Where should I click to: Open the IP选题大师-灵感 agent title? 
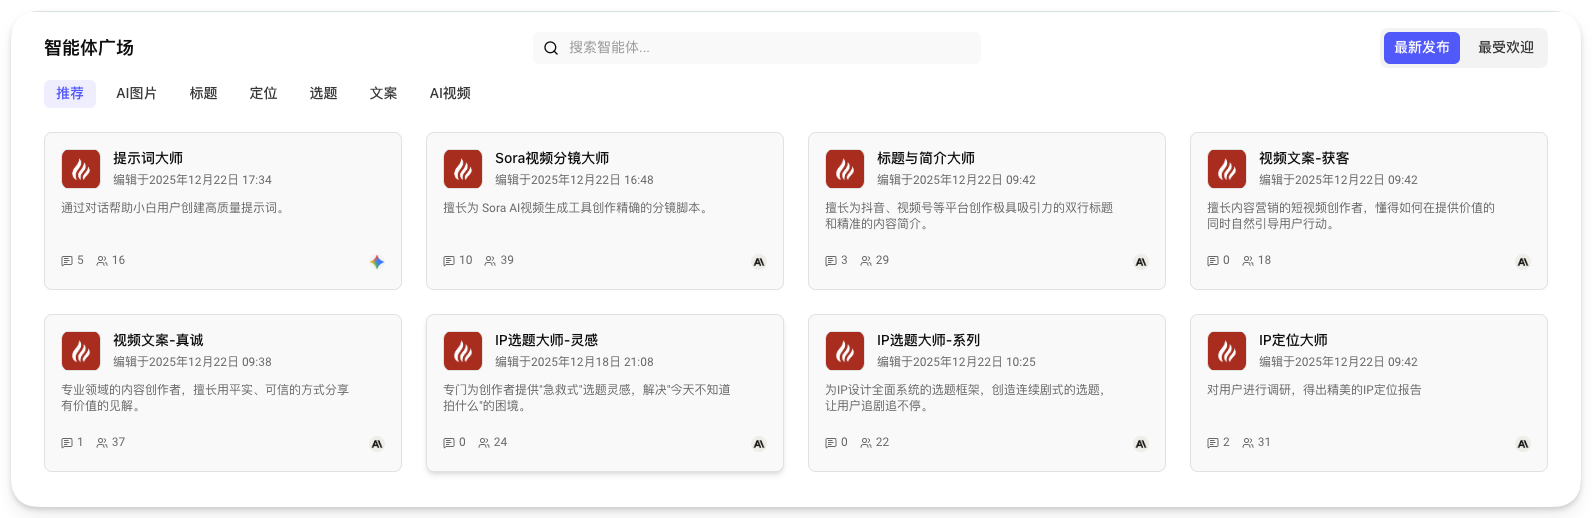click(x=546, y=340)
